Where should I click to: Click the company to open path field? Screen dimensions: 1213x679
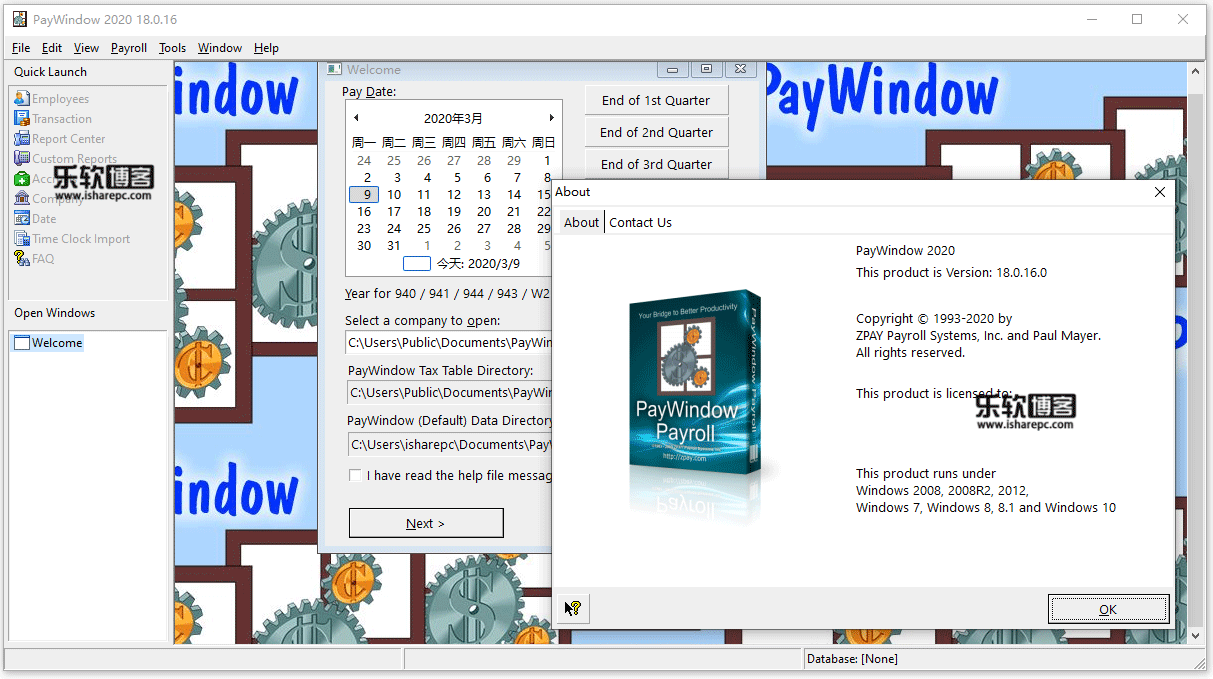pos(449,342)
